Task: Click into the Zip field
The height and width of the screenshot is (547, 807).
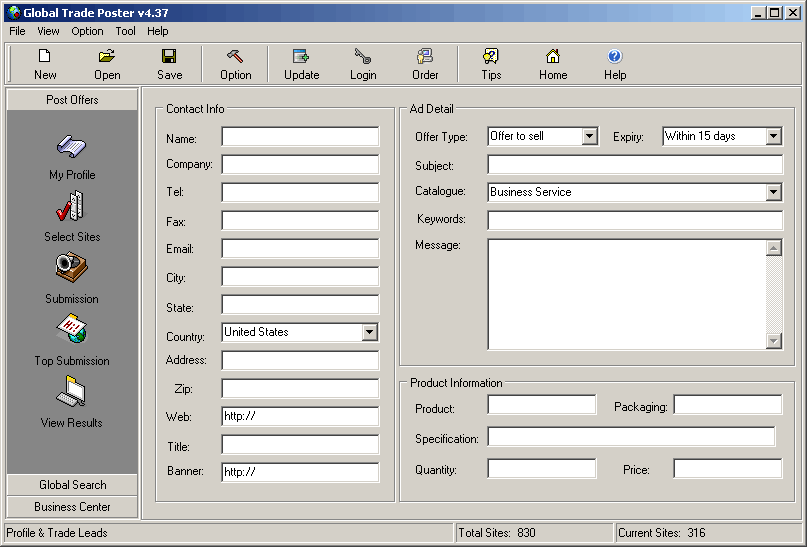Action: click(x=301, y=389)
